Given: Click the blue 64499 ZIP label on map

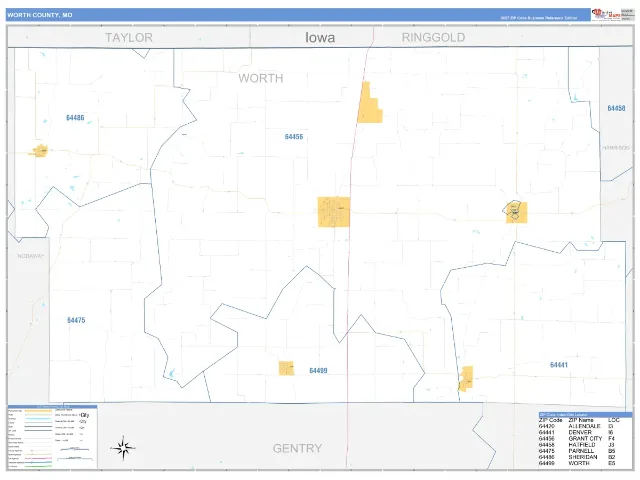Looking at the screenshot, I should click(x=318, y=371).
